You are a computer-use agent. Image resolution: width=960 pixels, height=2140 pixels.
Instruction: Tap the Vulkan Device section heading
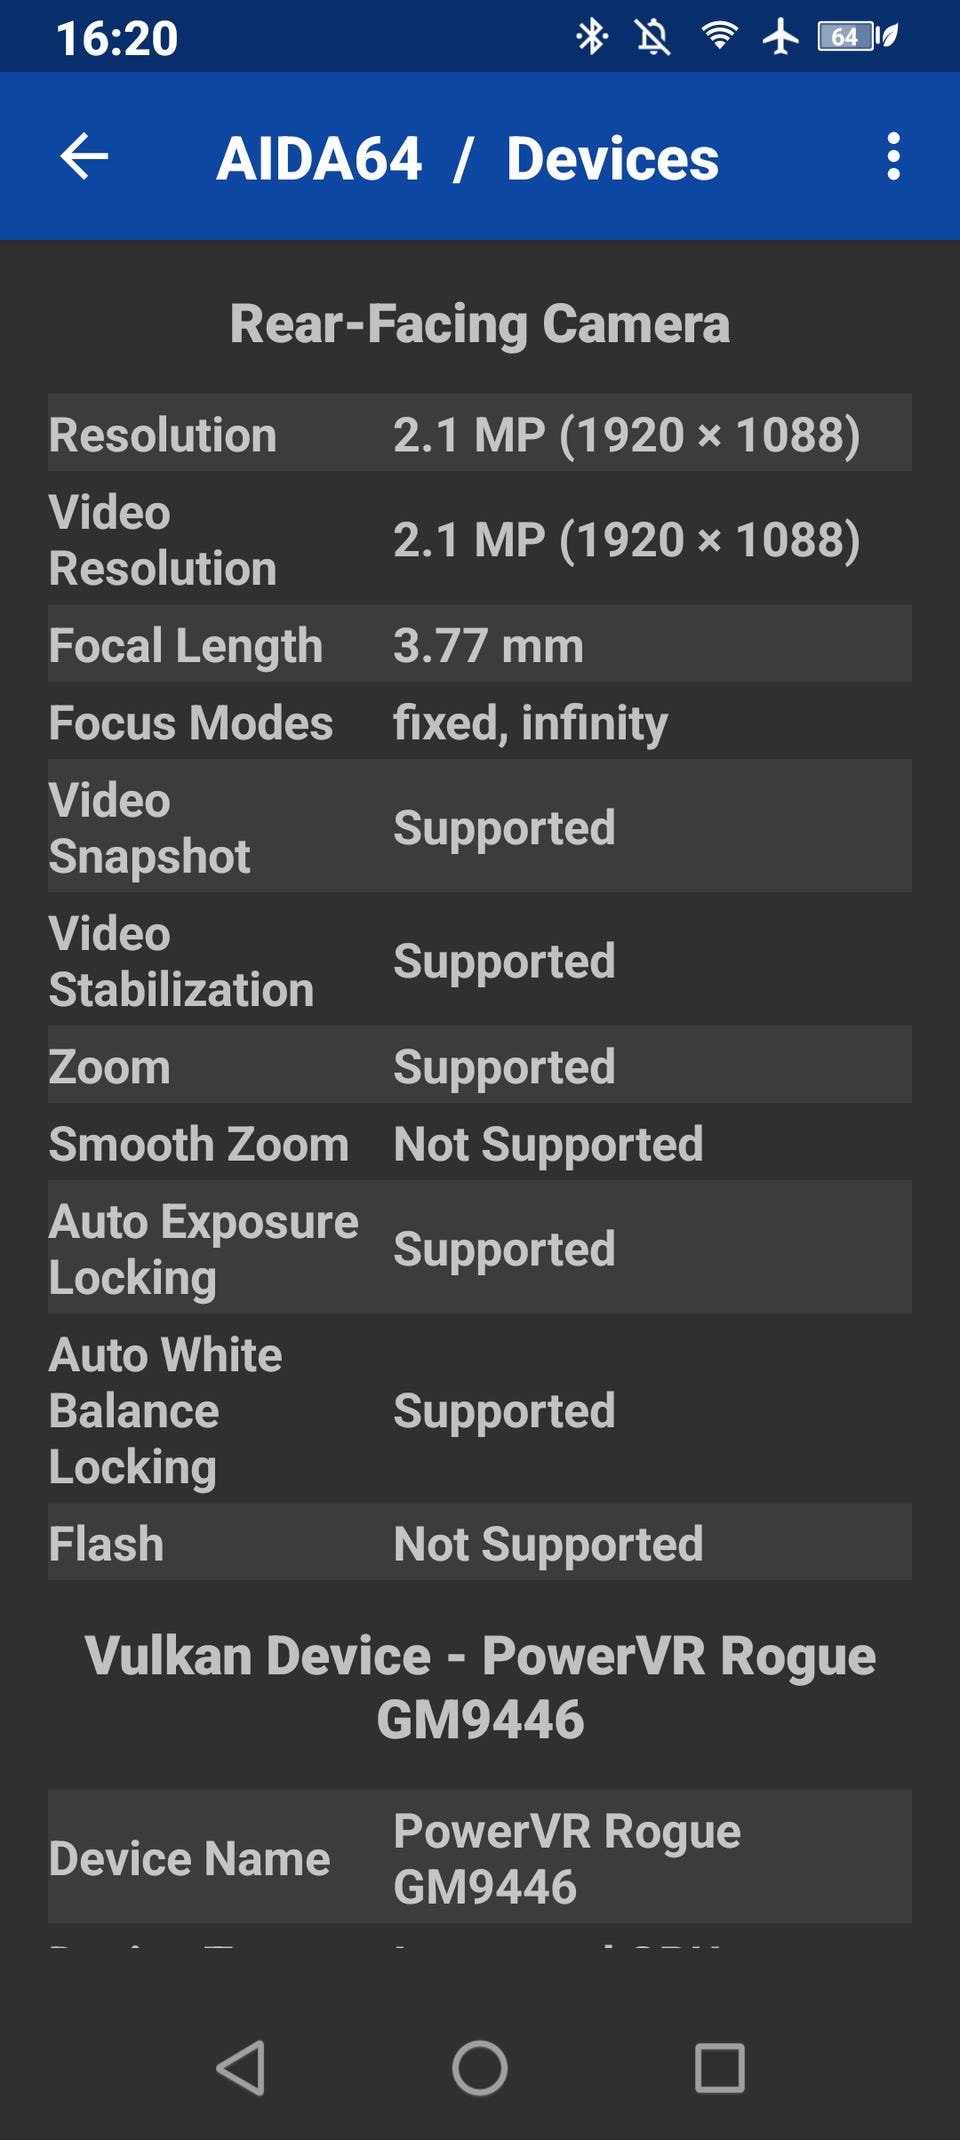480,1686
